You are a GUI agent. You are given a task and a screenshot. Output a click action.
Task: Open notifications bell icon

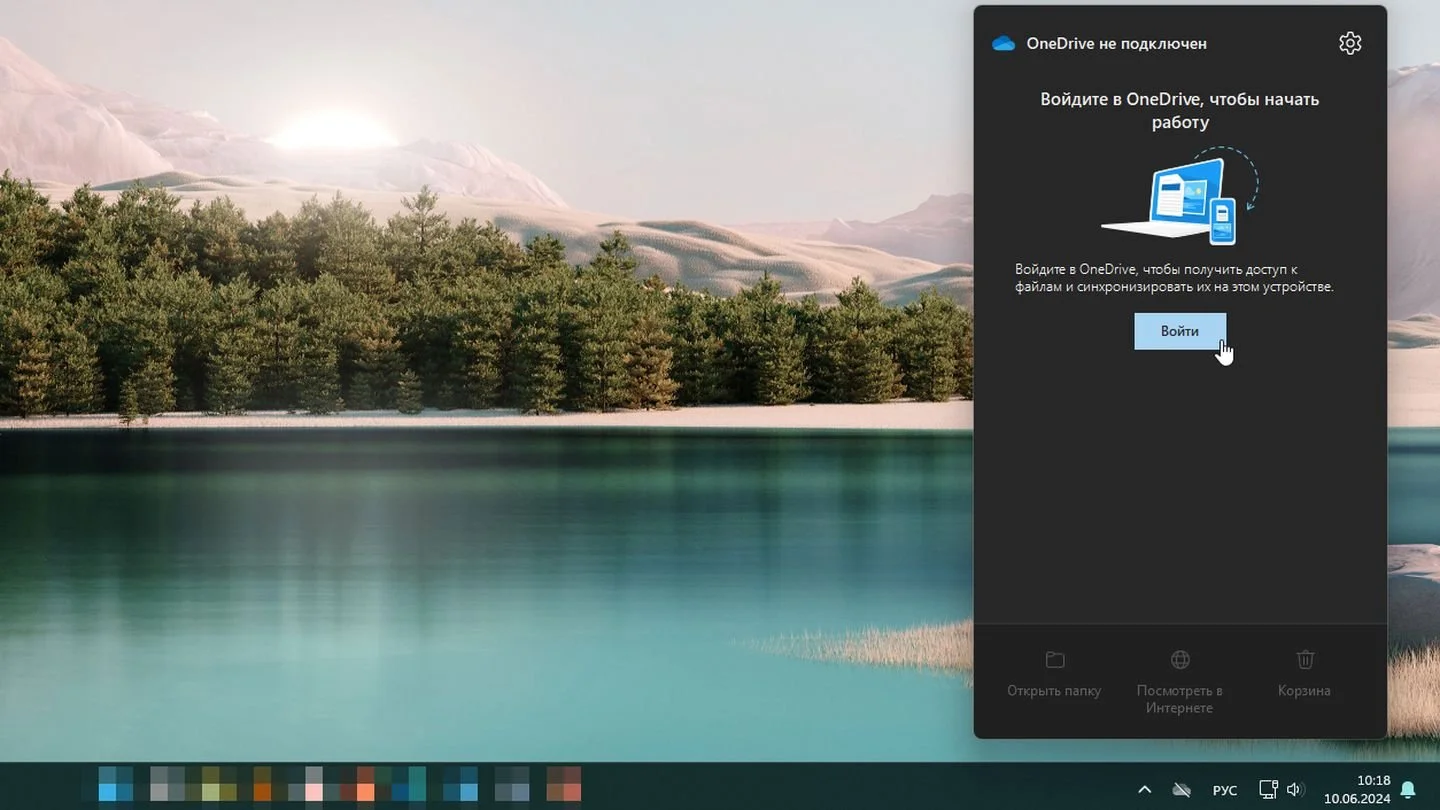click(1408, 790)
